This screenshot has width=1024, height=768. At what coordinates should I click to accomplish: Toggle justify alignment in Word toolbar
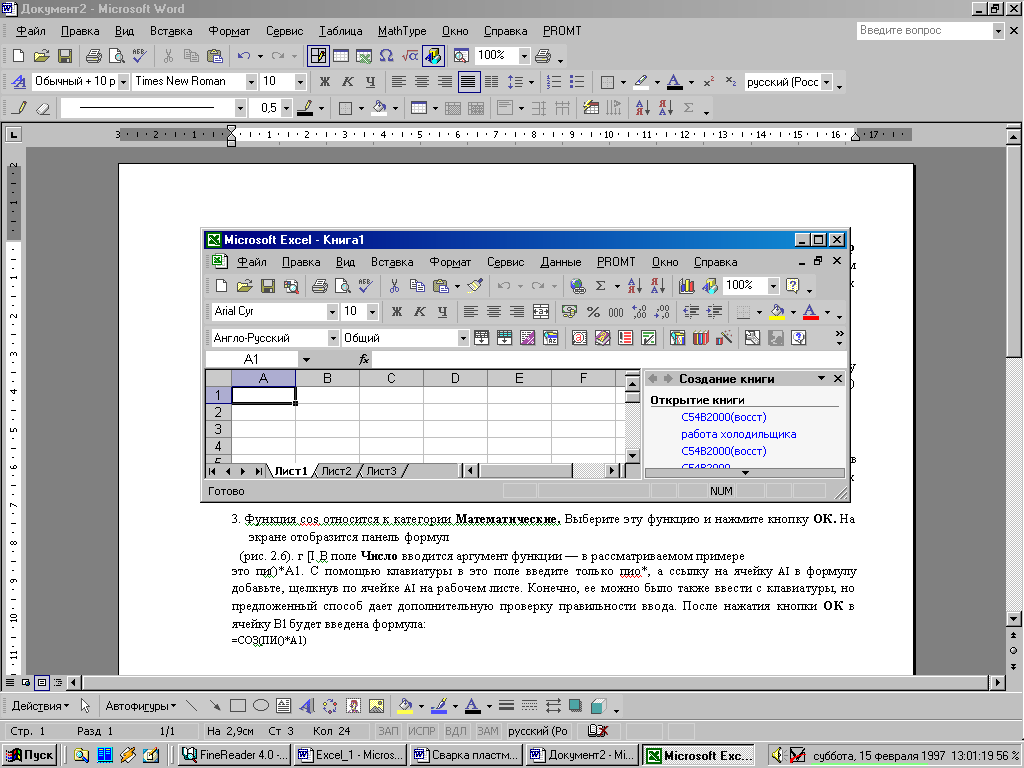(468, 82)
